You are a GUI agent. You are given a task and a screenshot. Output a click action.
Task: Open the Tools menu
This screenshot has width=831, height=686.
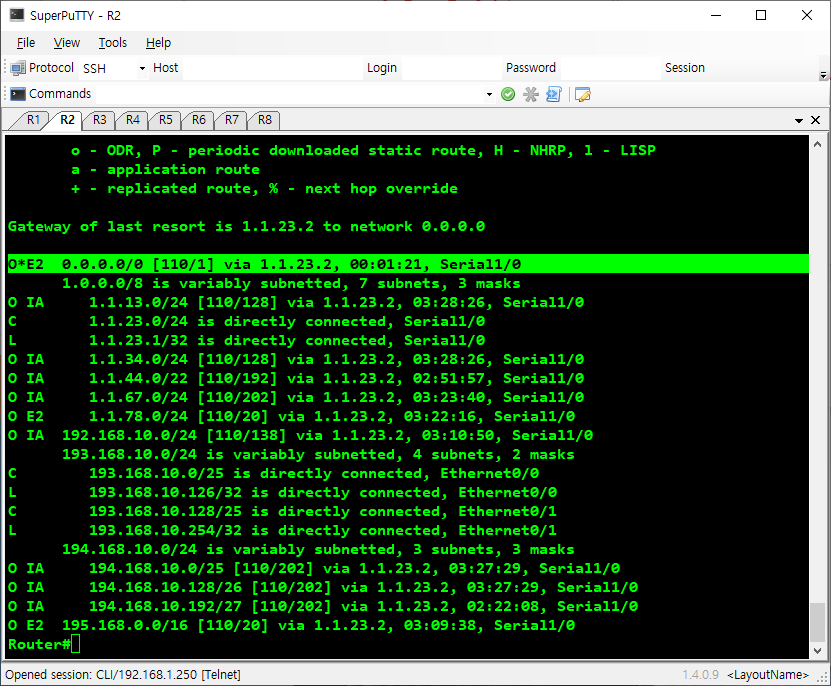tap(113, 43)
